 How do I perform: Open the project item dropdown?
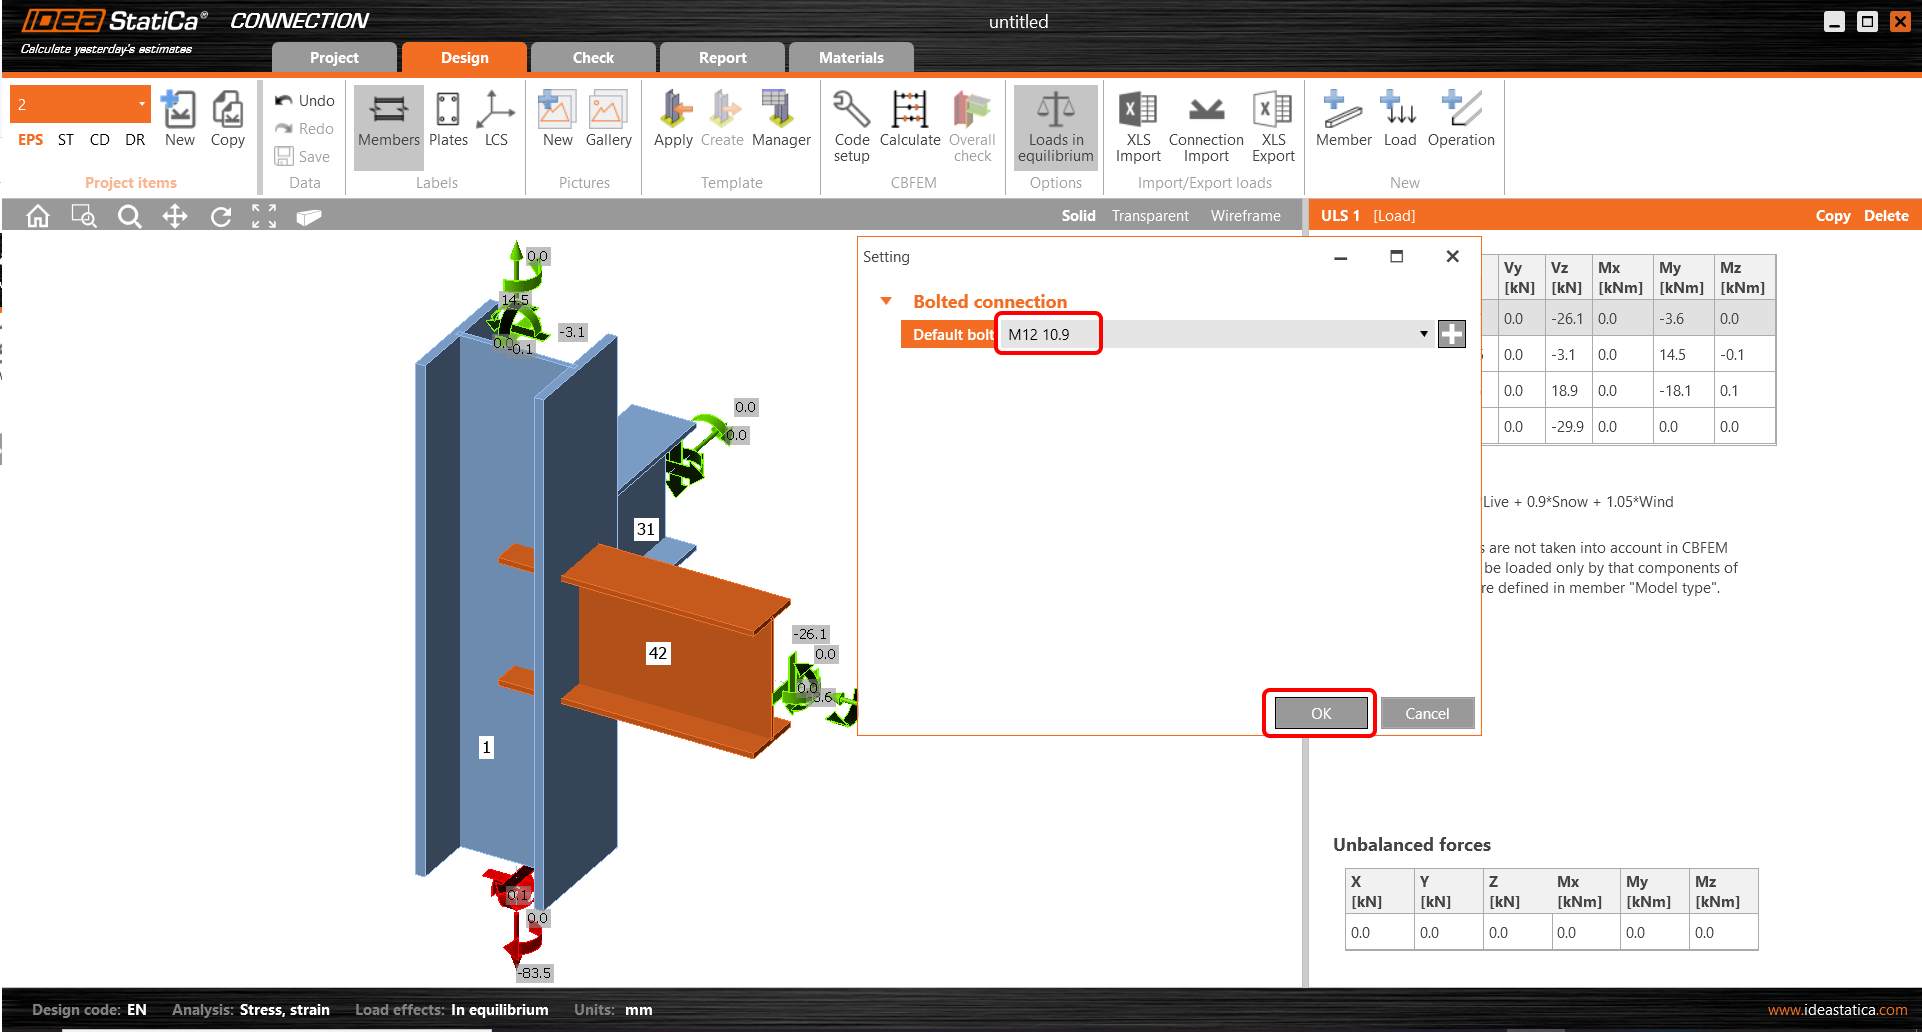click(141, 104)
